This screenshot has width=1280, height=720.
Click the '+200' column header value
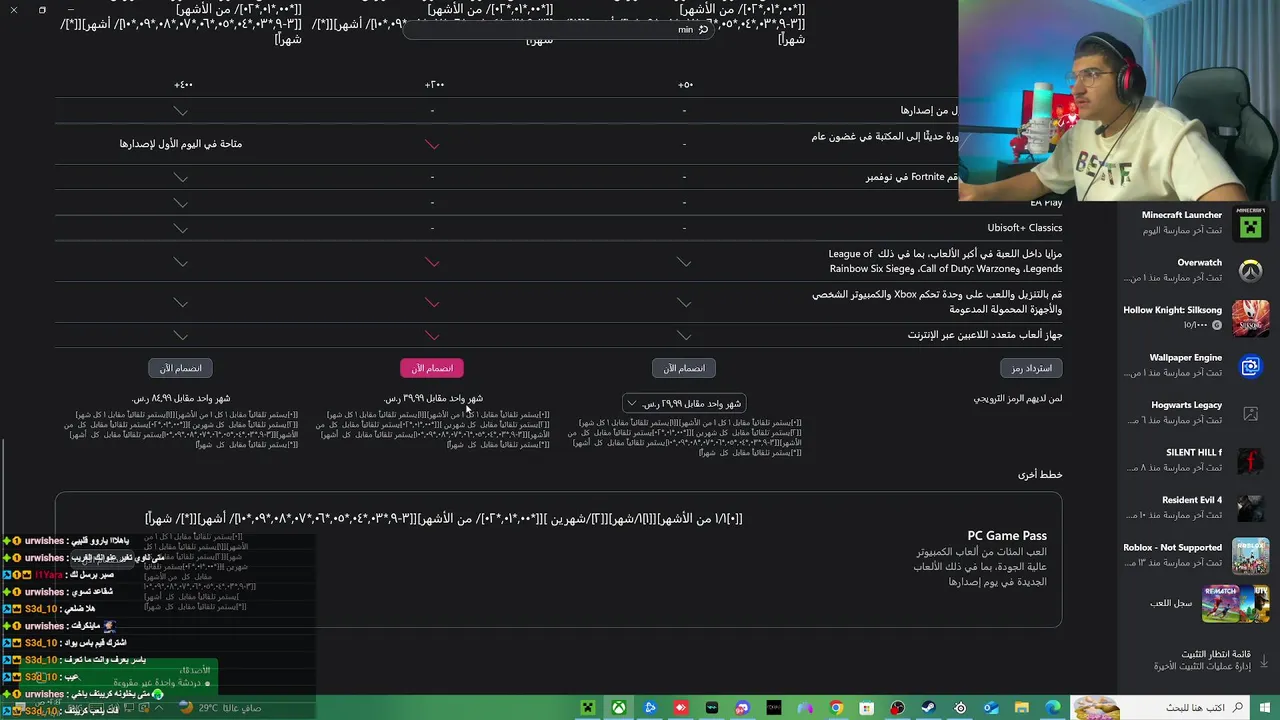(434, 85)
